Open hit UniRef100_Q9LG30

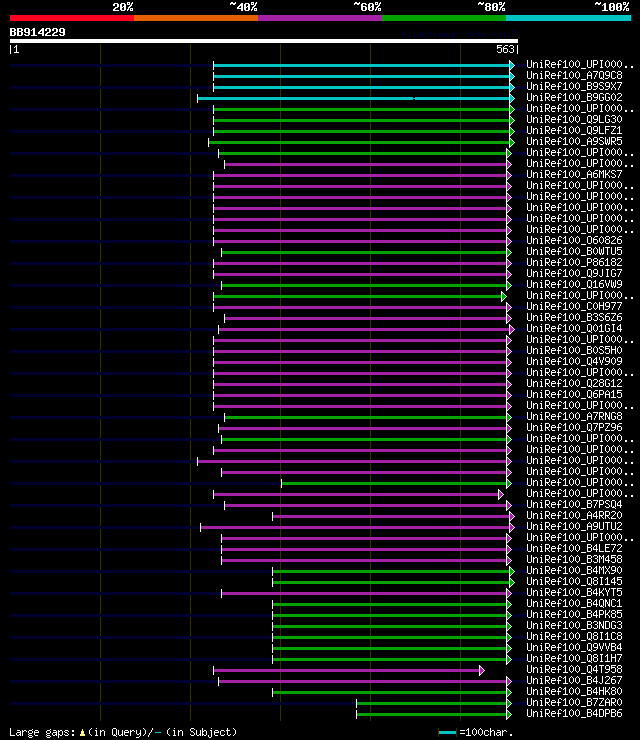pyautogui.click(x=574, y=119)
